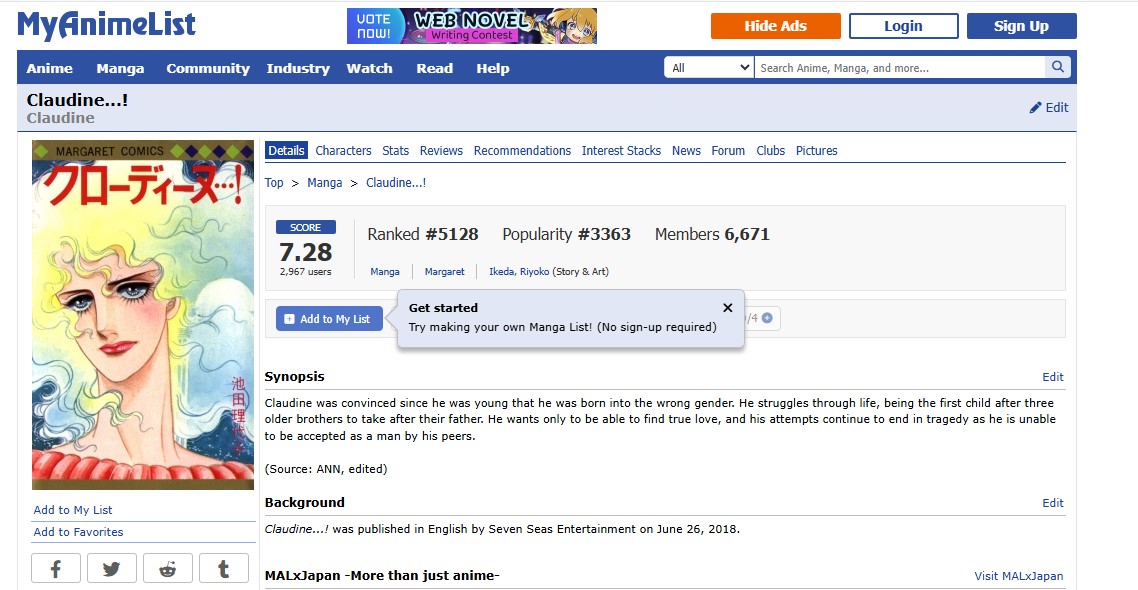Click the search input field

click(x=899, y=67)
